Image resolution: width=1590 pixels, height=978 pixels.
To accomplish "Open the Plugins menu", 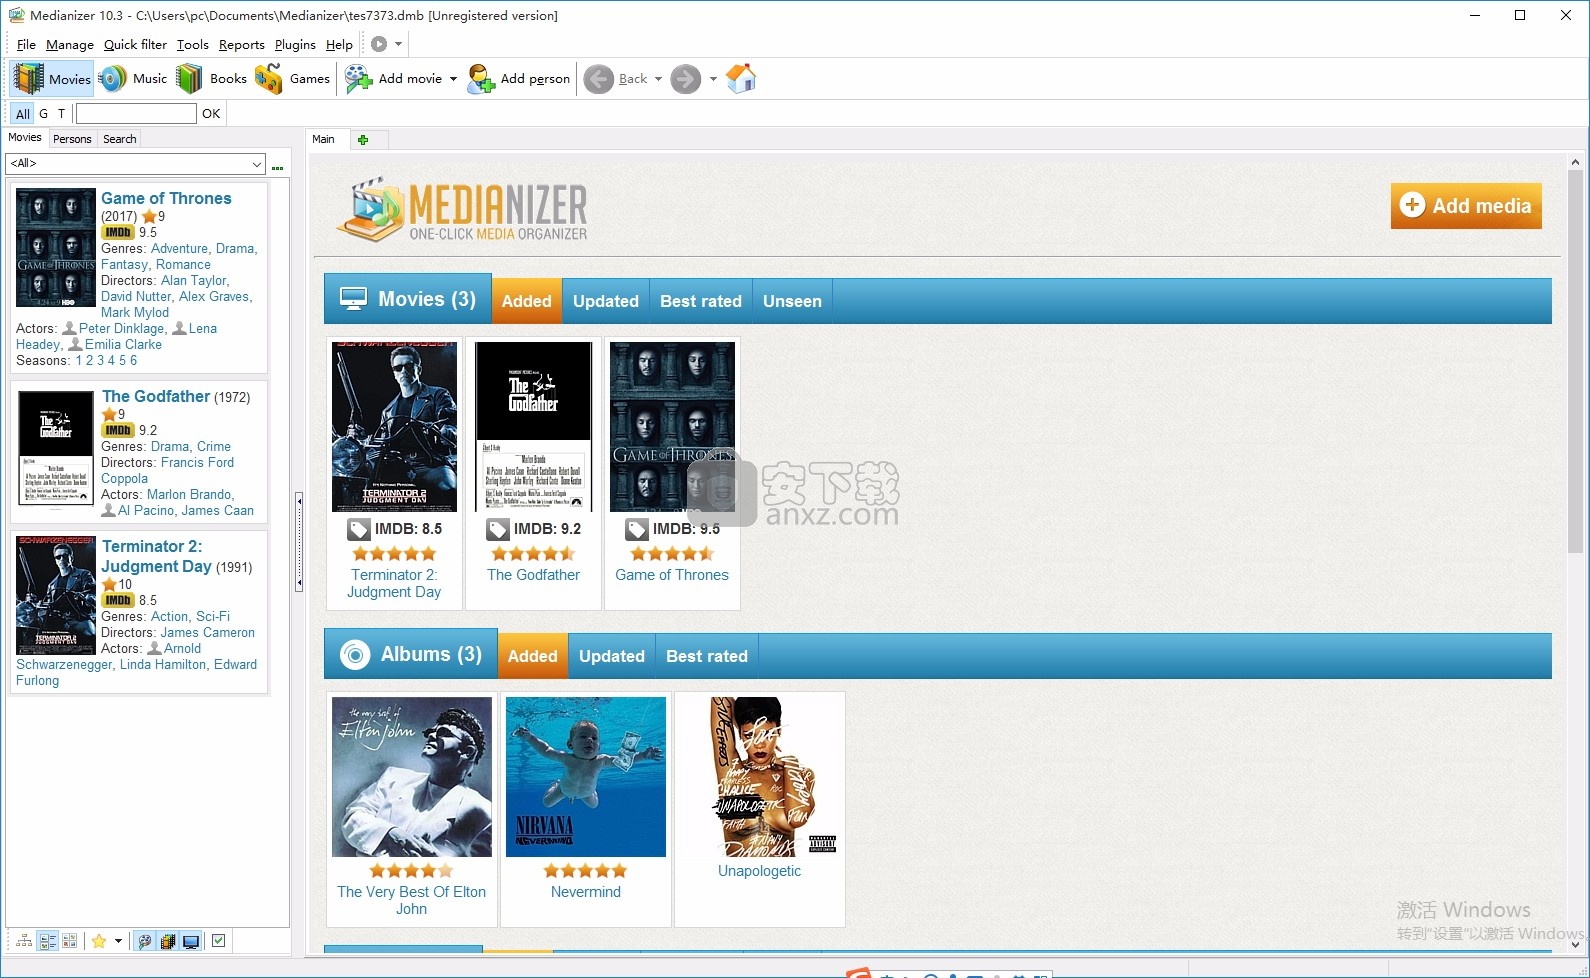I will click(x=295, y=45).
